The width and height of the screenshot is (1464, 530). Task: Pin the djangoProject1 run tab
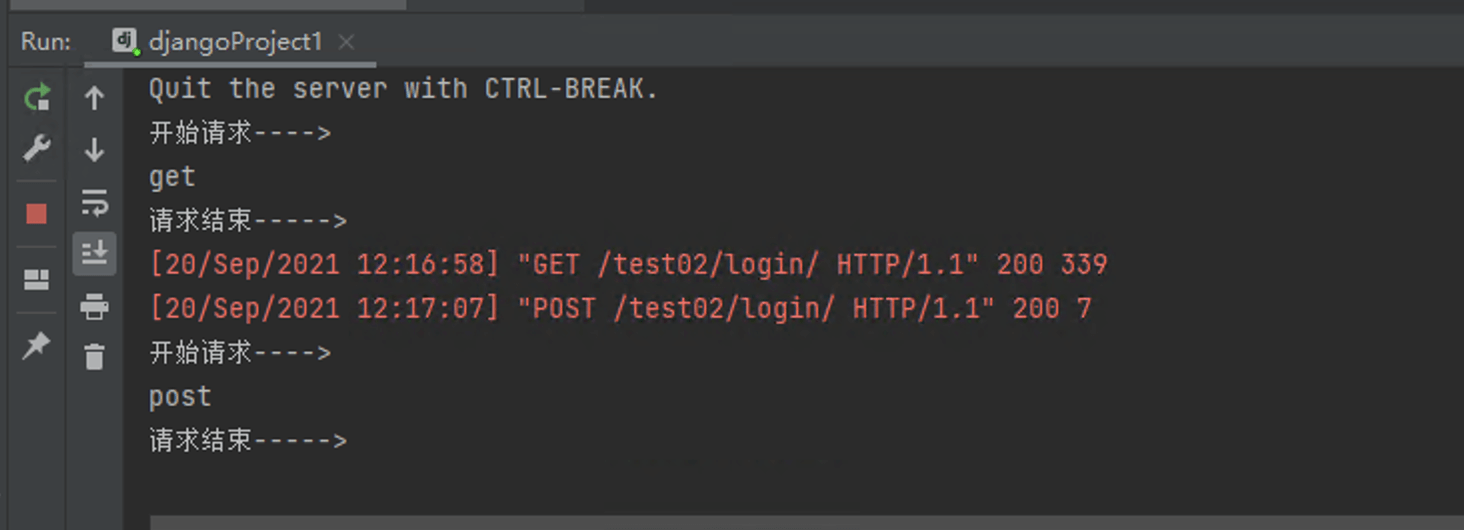(37, 346)
